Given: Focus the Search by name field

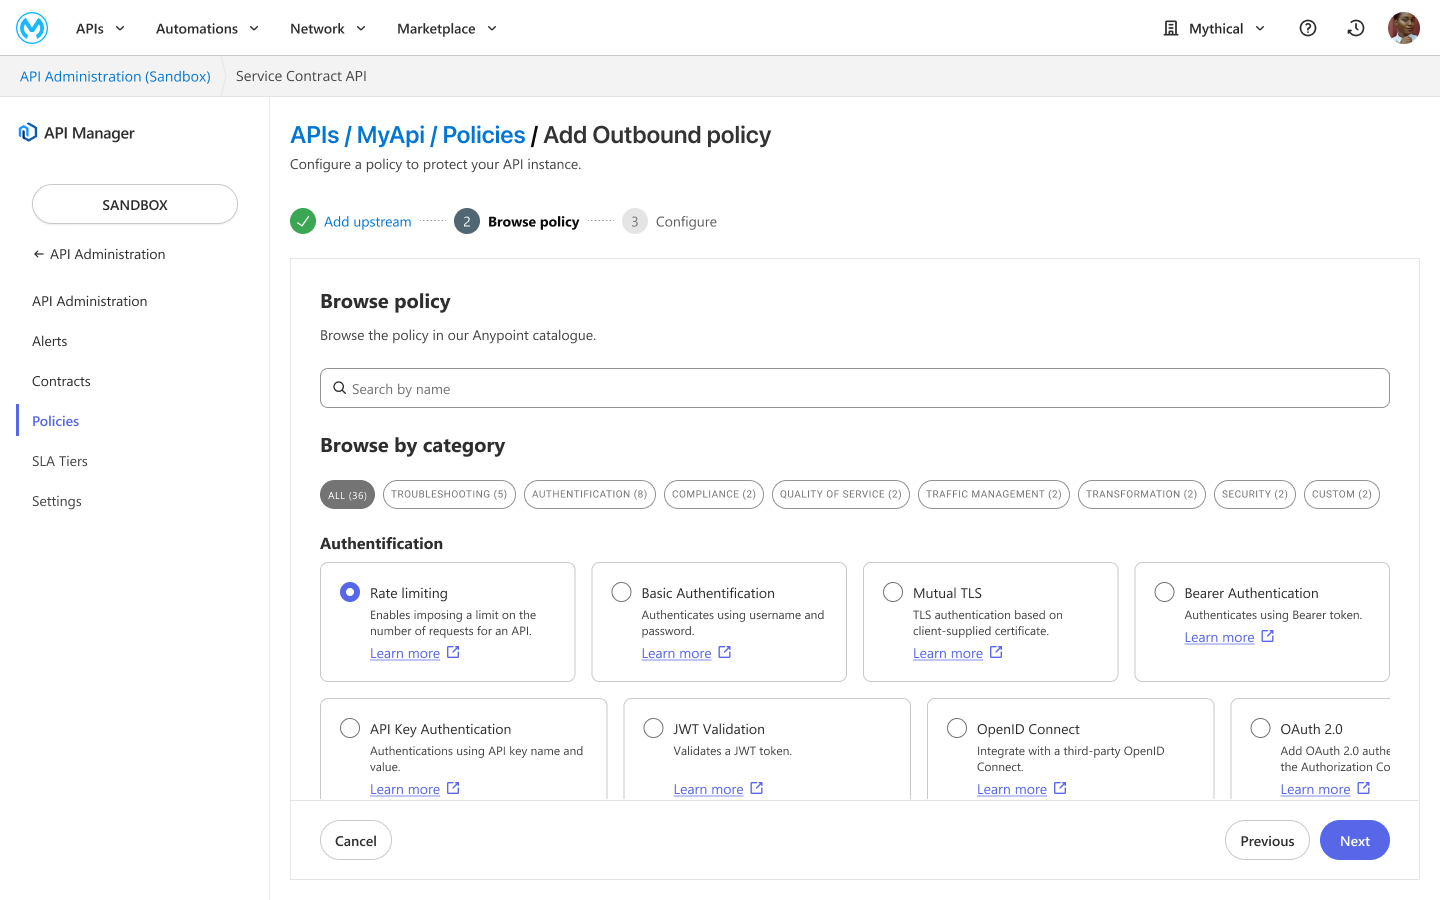Looking at the screenshot, I should (x=855, y=388).
